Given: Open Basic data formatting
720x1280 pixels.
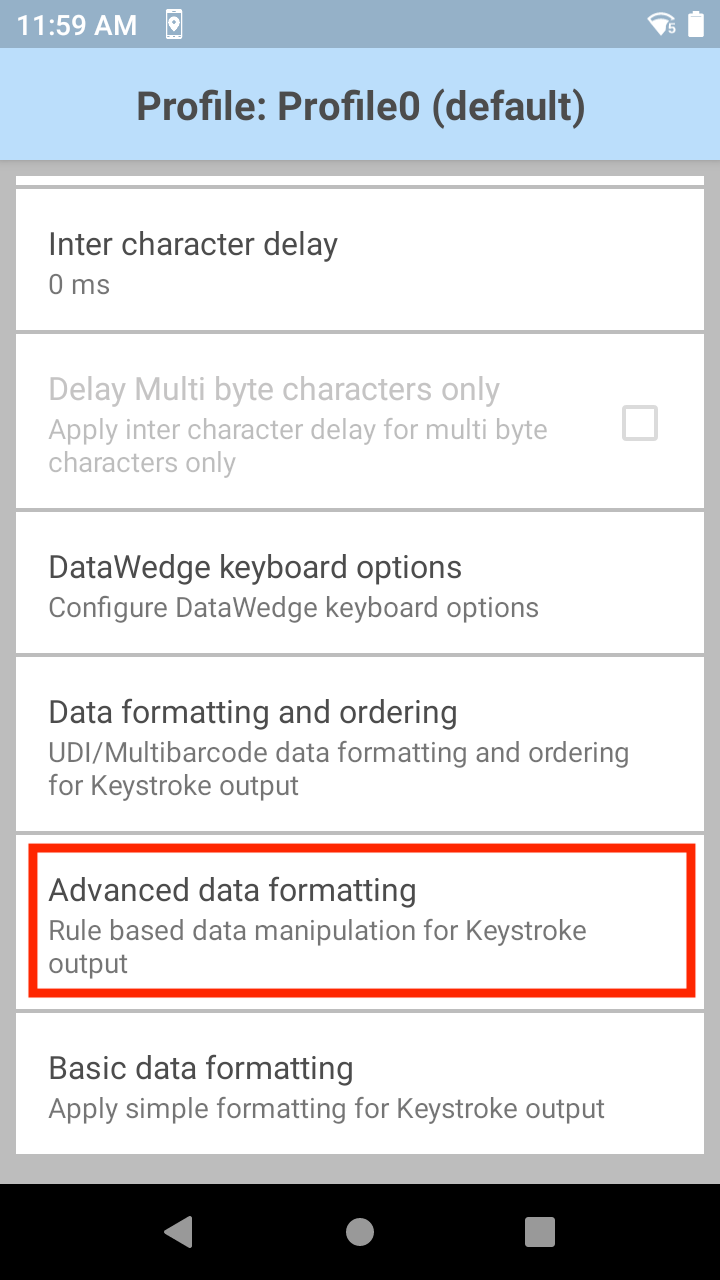Looking at the screenshot, I should pos(360,1084).
